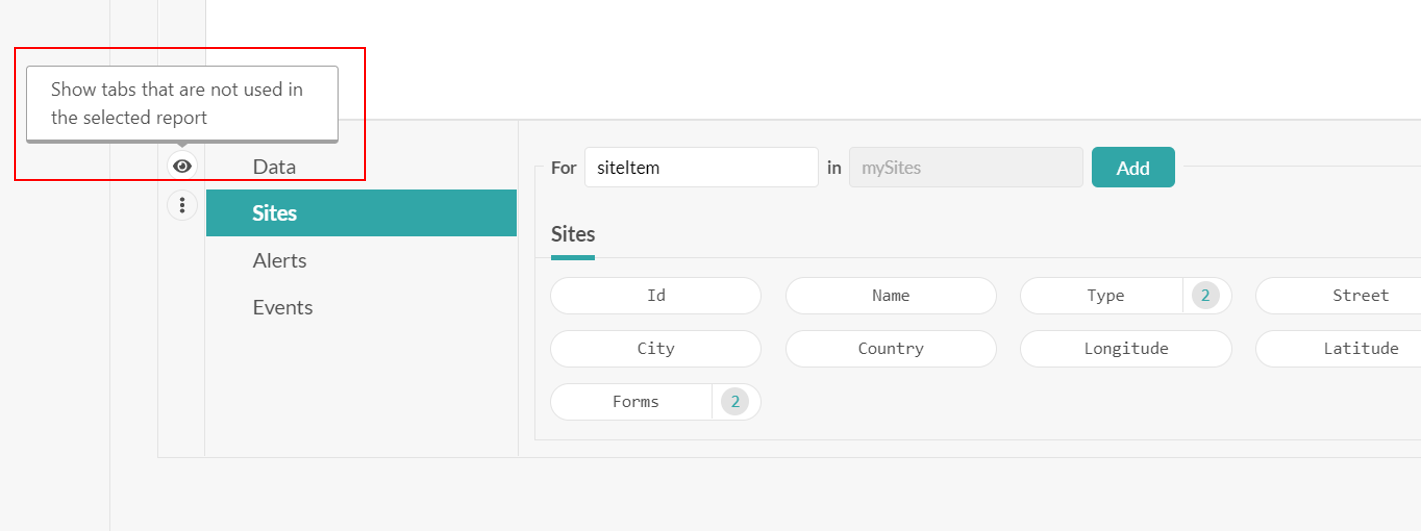1421x531 pixels.
Task: Insert the Name field chip
Action: [891, 296]
